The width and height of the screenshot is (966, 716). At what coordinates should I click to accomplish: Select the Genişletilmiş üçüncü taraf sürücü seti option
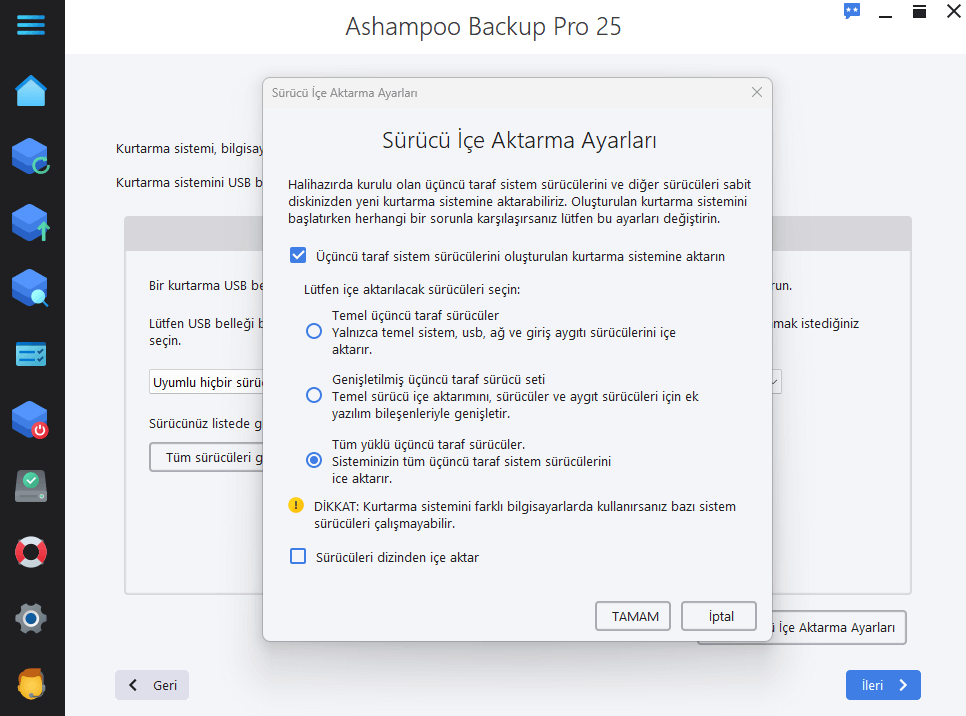(314, 396)
